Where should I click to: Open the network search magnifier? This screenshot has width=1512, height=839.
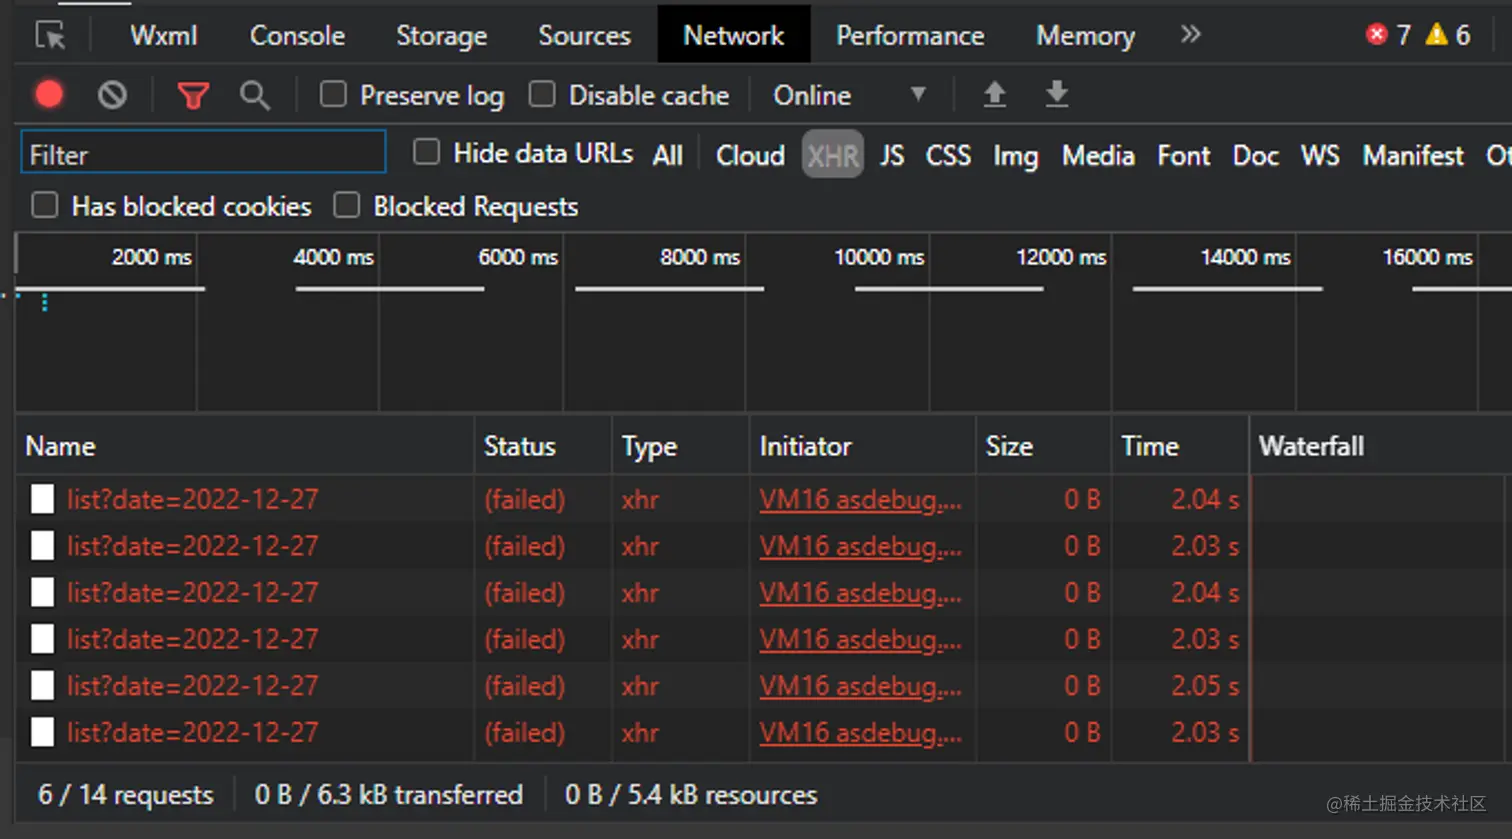tap(254, 96)
